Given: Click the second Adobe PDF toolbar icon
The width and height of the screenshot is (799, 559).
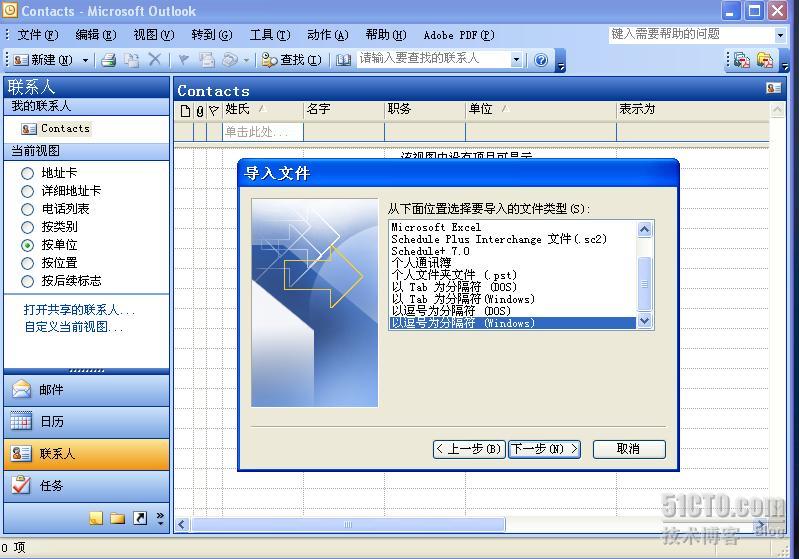Looking at the screenshot, I should (x=765, y=60).
